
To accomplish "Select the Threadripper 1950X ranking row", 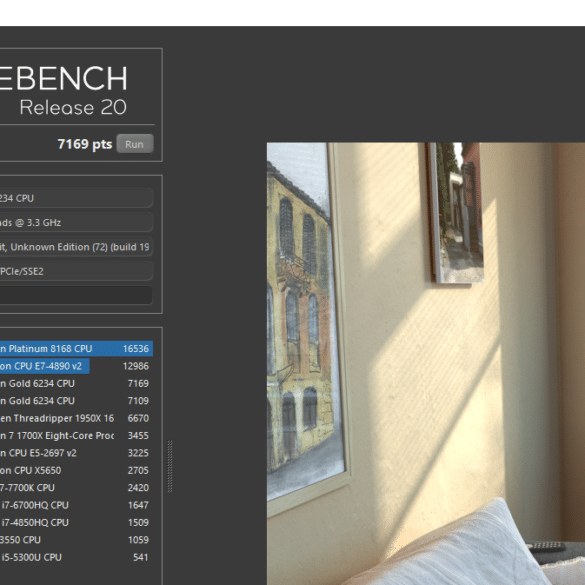I will click(76, 418).
